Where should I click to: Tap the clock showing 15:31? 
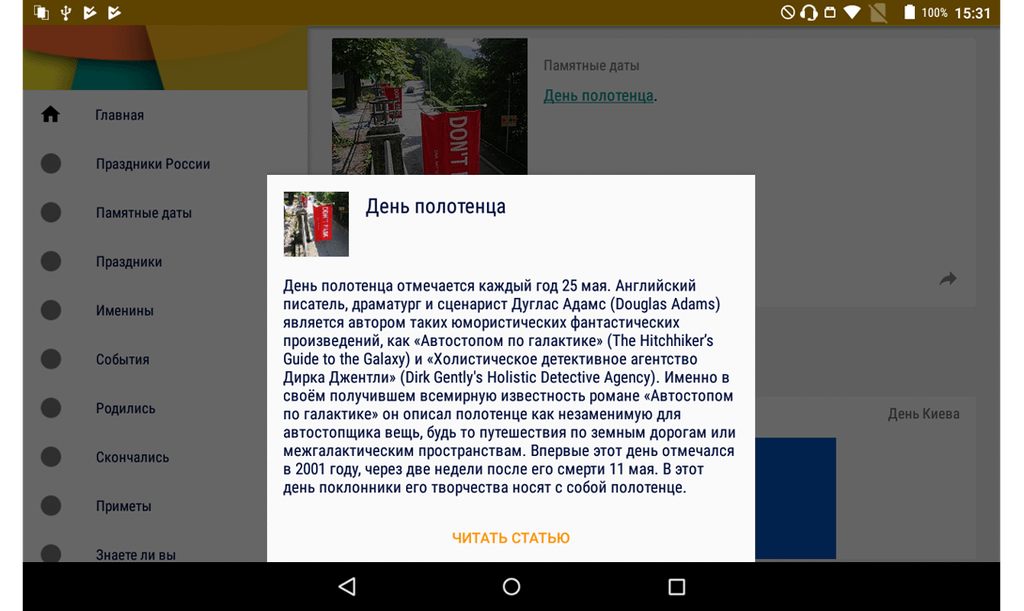pos(972,13)
